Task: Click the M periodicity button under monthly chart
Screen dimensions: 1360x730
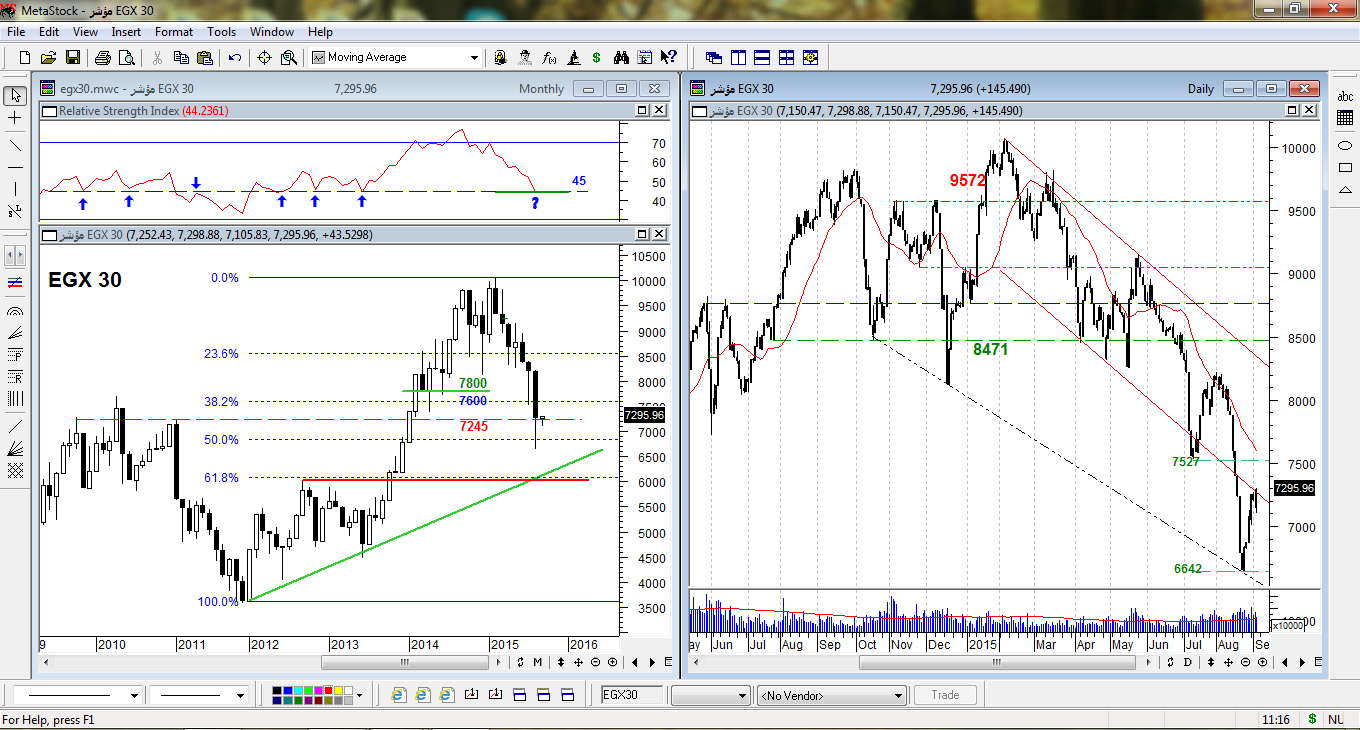Action: pyautogui.click(x=537, y=662)
